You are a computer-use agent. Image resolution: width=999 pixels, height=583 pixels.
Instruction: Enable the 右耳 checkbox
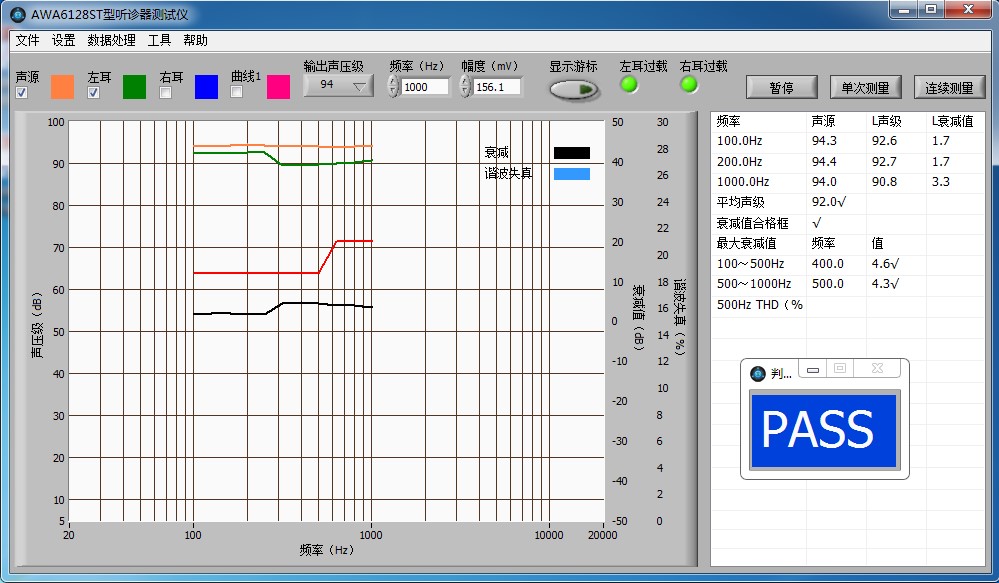[166, 93]
